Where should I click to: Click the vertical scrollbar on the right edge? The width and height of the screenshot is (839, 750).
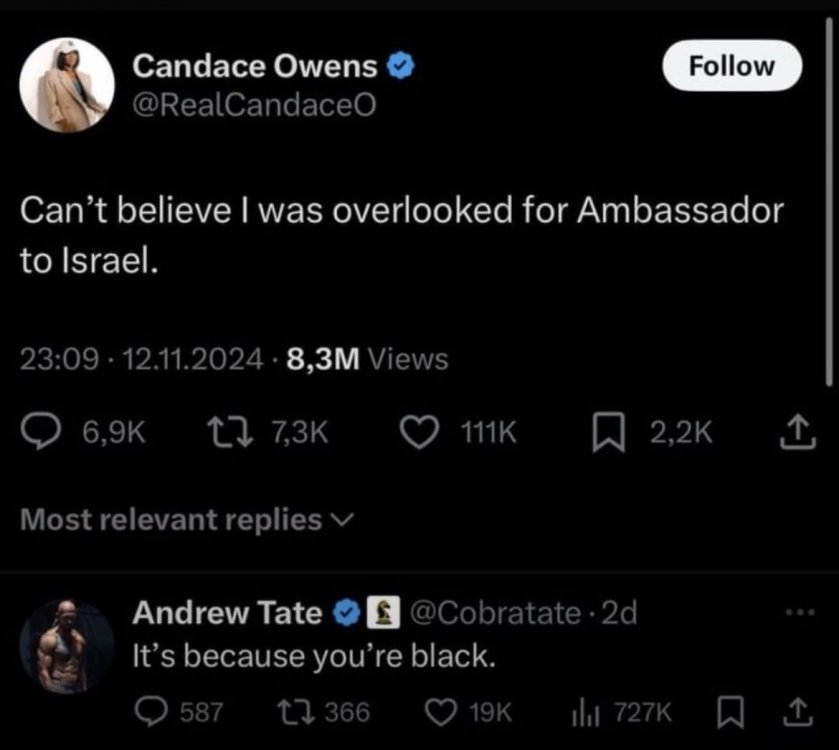[829, 201]
